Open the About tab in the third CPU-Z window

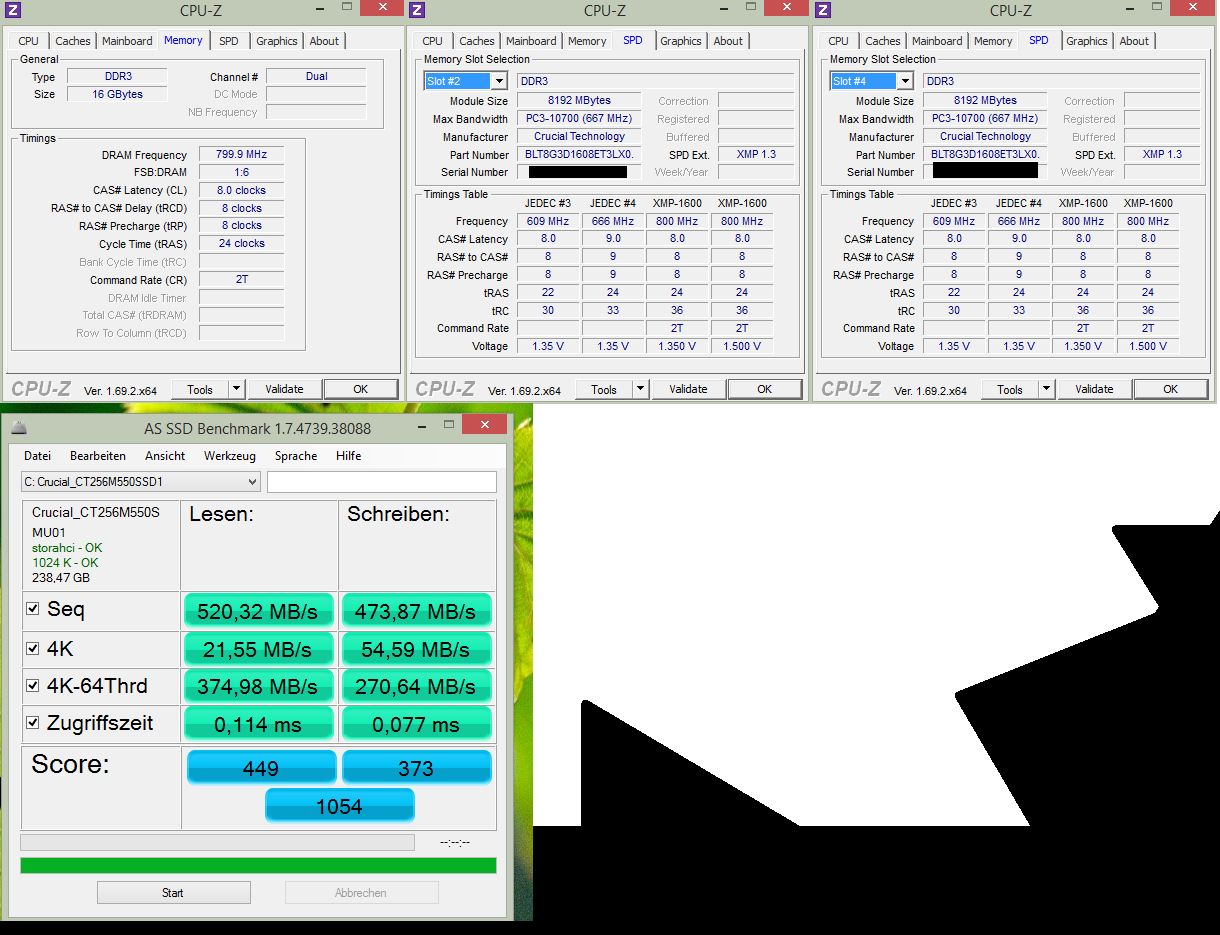1134,41
